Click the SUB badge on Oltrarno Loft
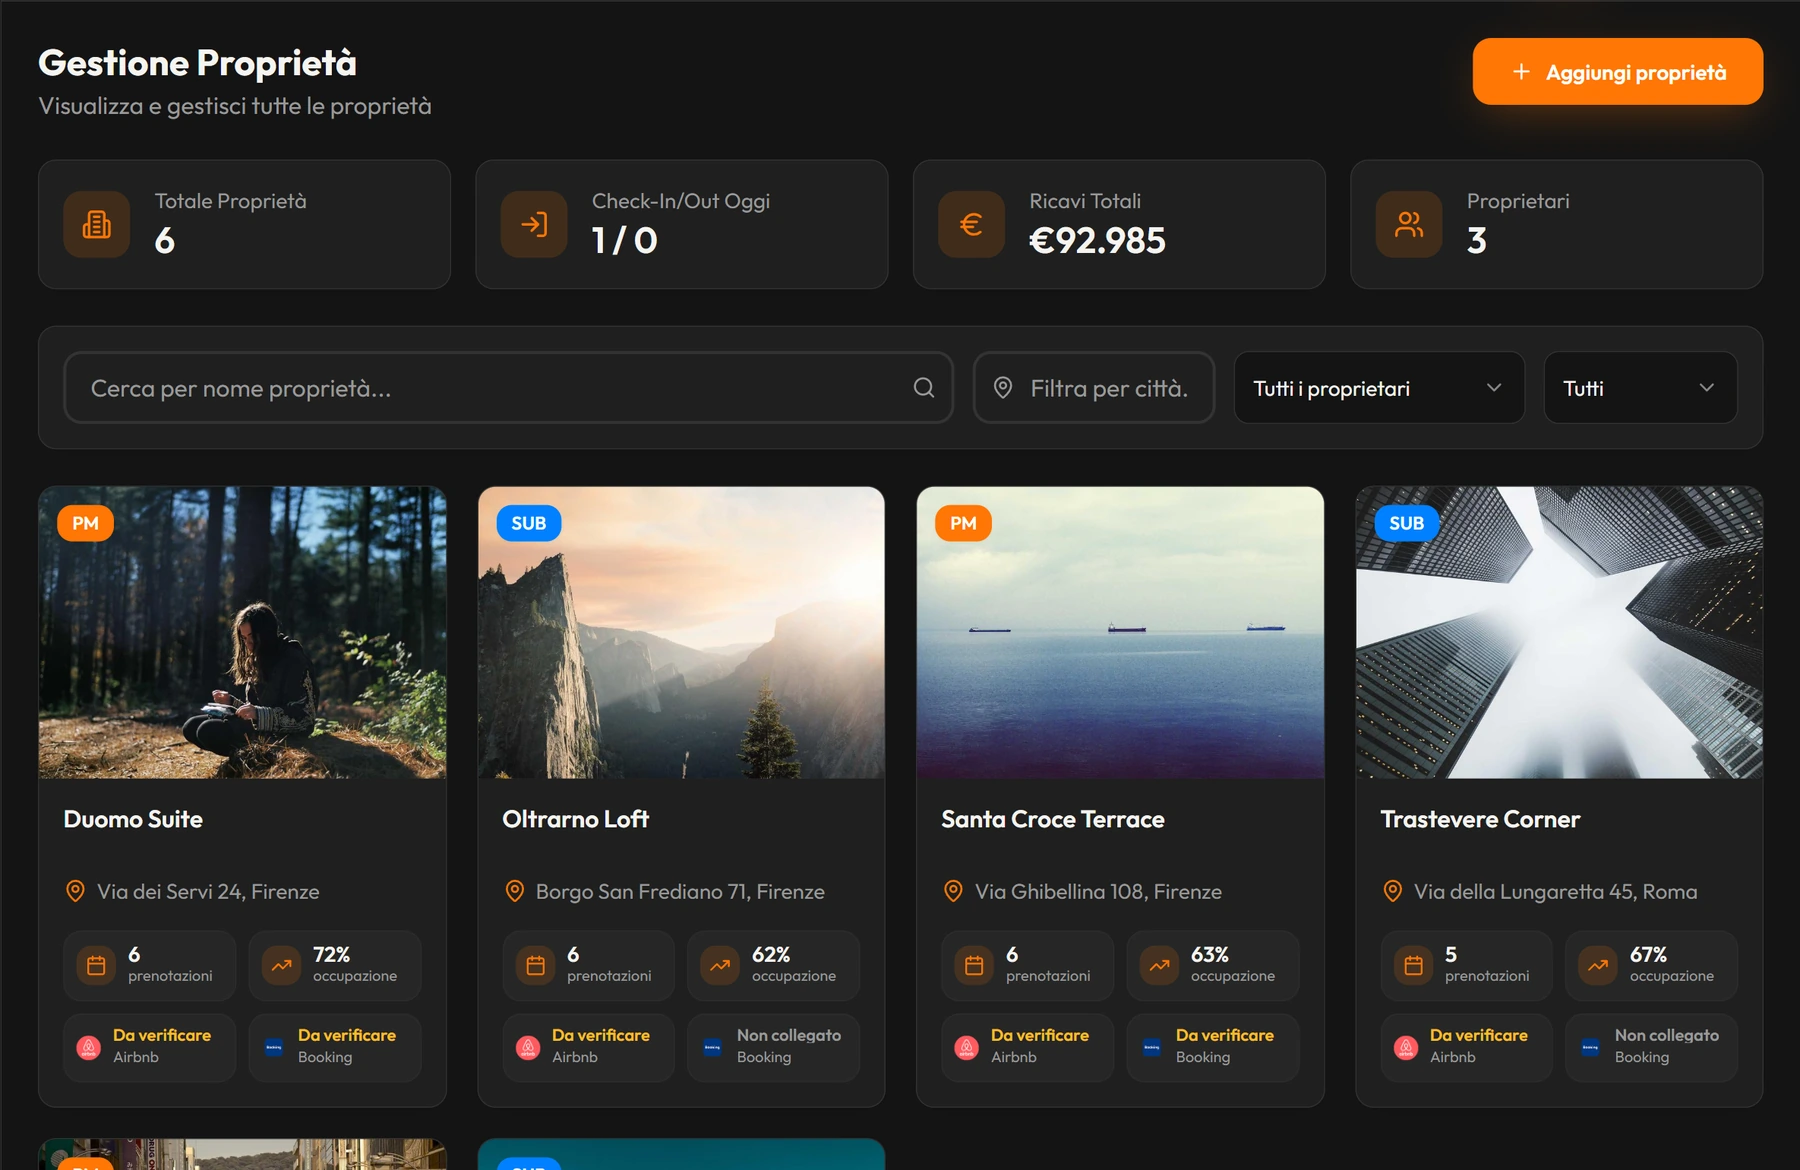This screenshot has height=1170, width=1800. (x=529, y=523)
